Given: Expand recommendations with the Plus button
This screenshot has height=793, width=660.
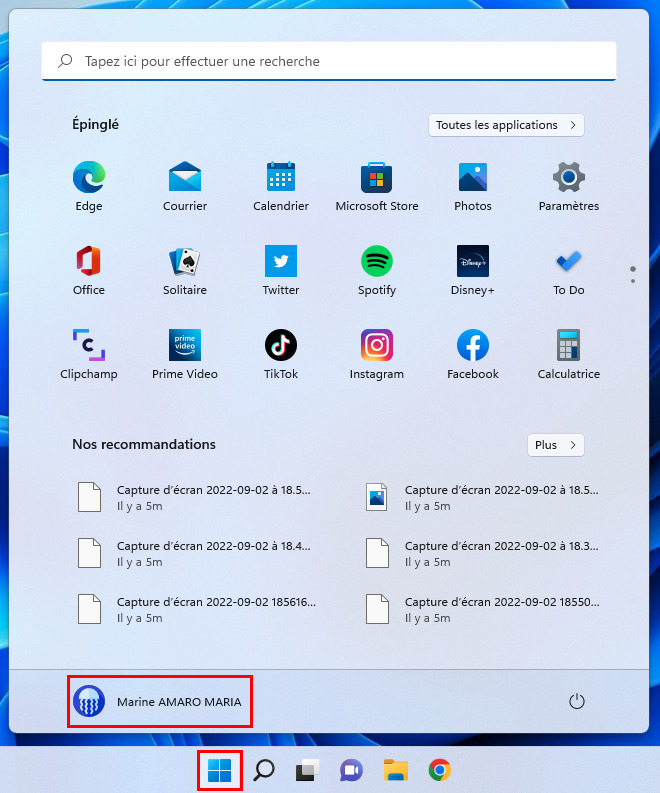Looking at the screenshot, I should coord(556,445).
